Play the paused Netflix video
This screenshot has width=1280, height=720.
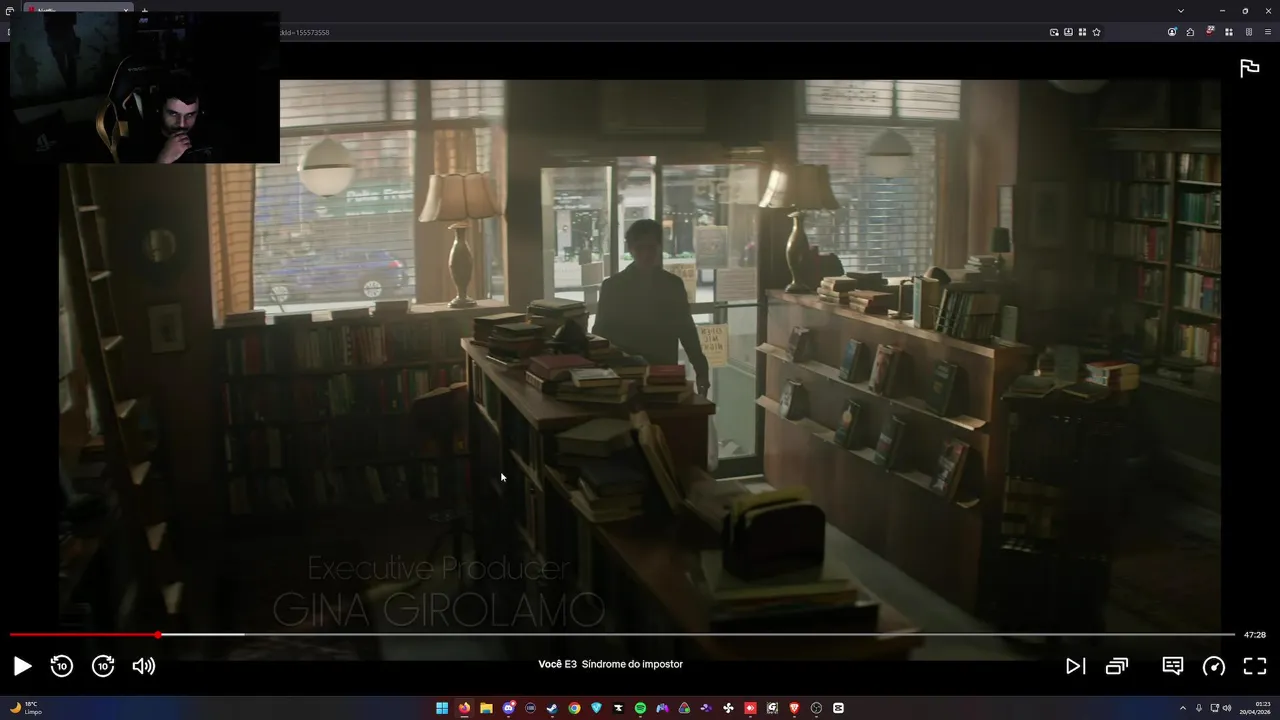coord(22,666)
